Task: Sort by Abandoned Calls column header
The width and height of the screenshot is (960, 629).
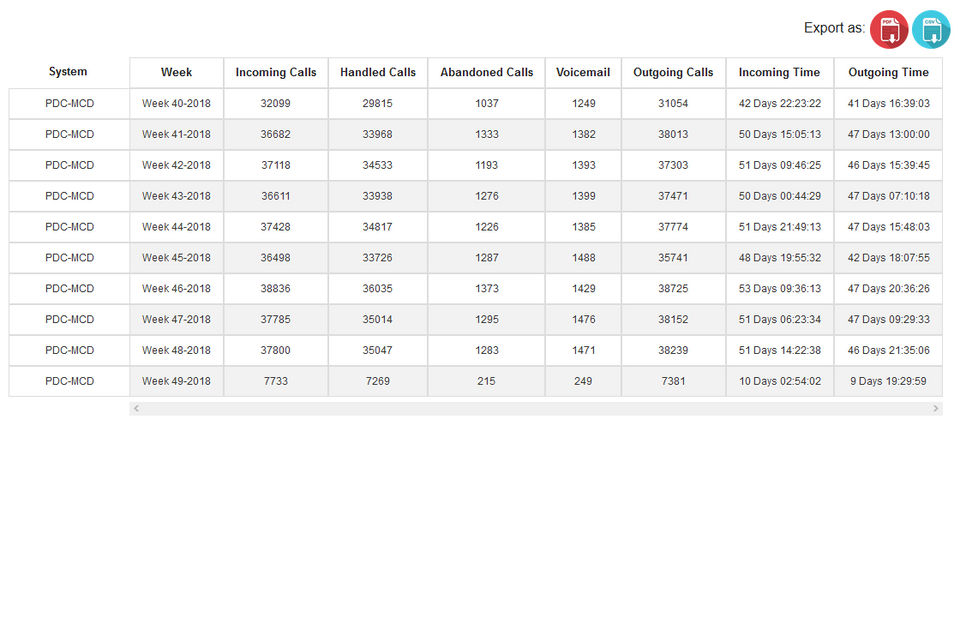Action: pos(487,72)
